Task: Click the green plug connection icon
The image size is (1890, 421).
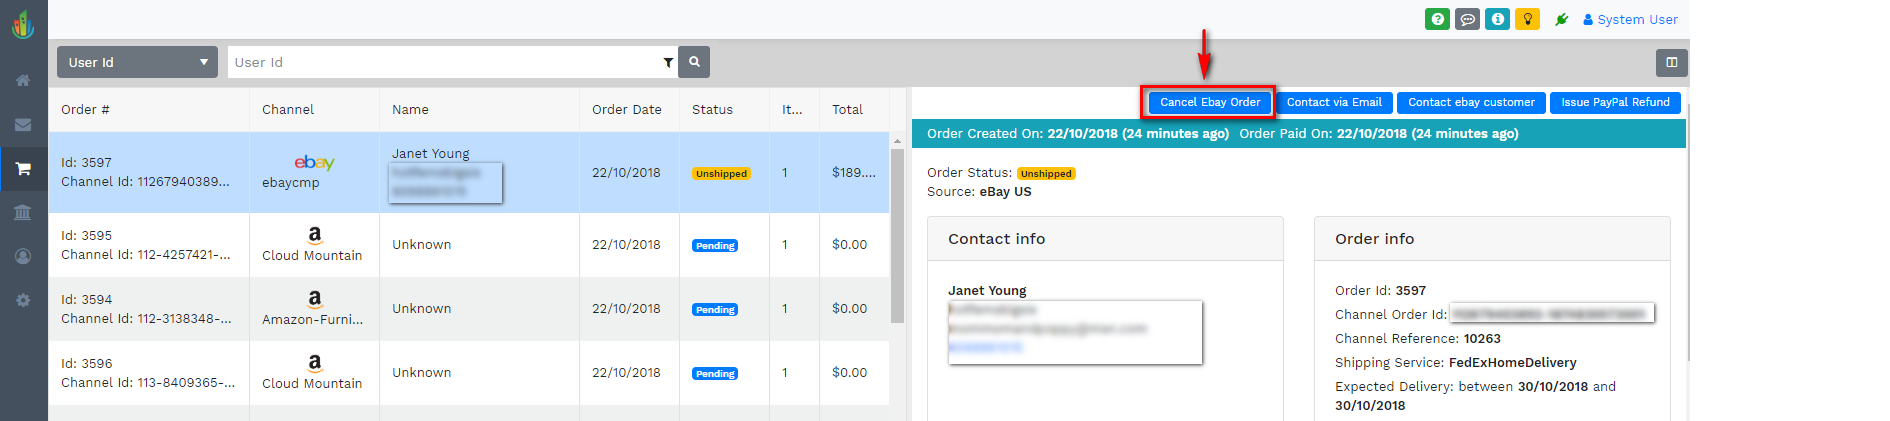Action: (x=1561, y=19)
